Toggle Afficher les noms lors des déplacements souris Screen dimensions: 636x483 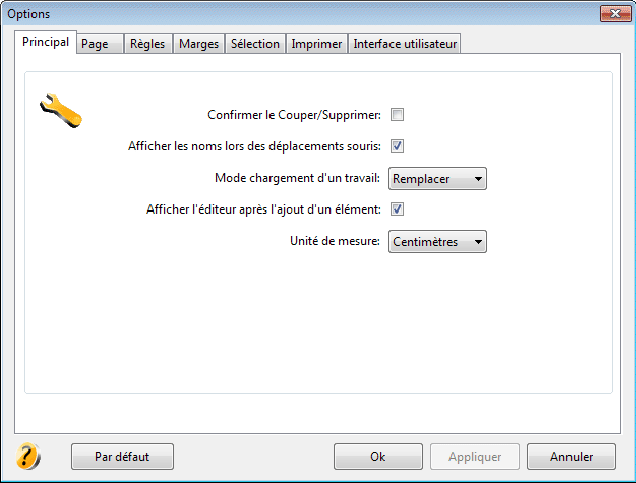tap(397, 146)
